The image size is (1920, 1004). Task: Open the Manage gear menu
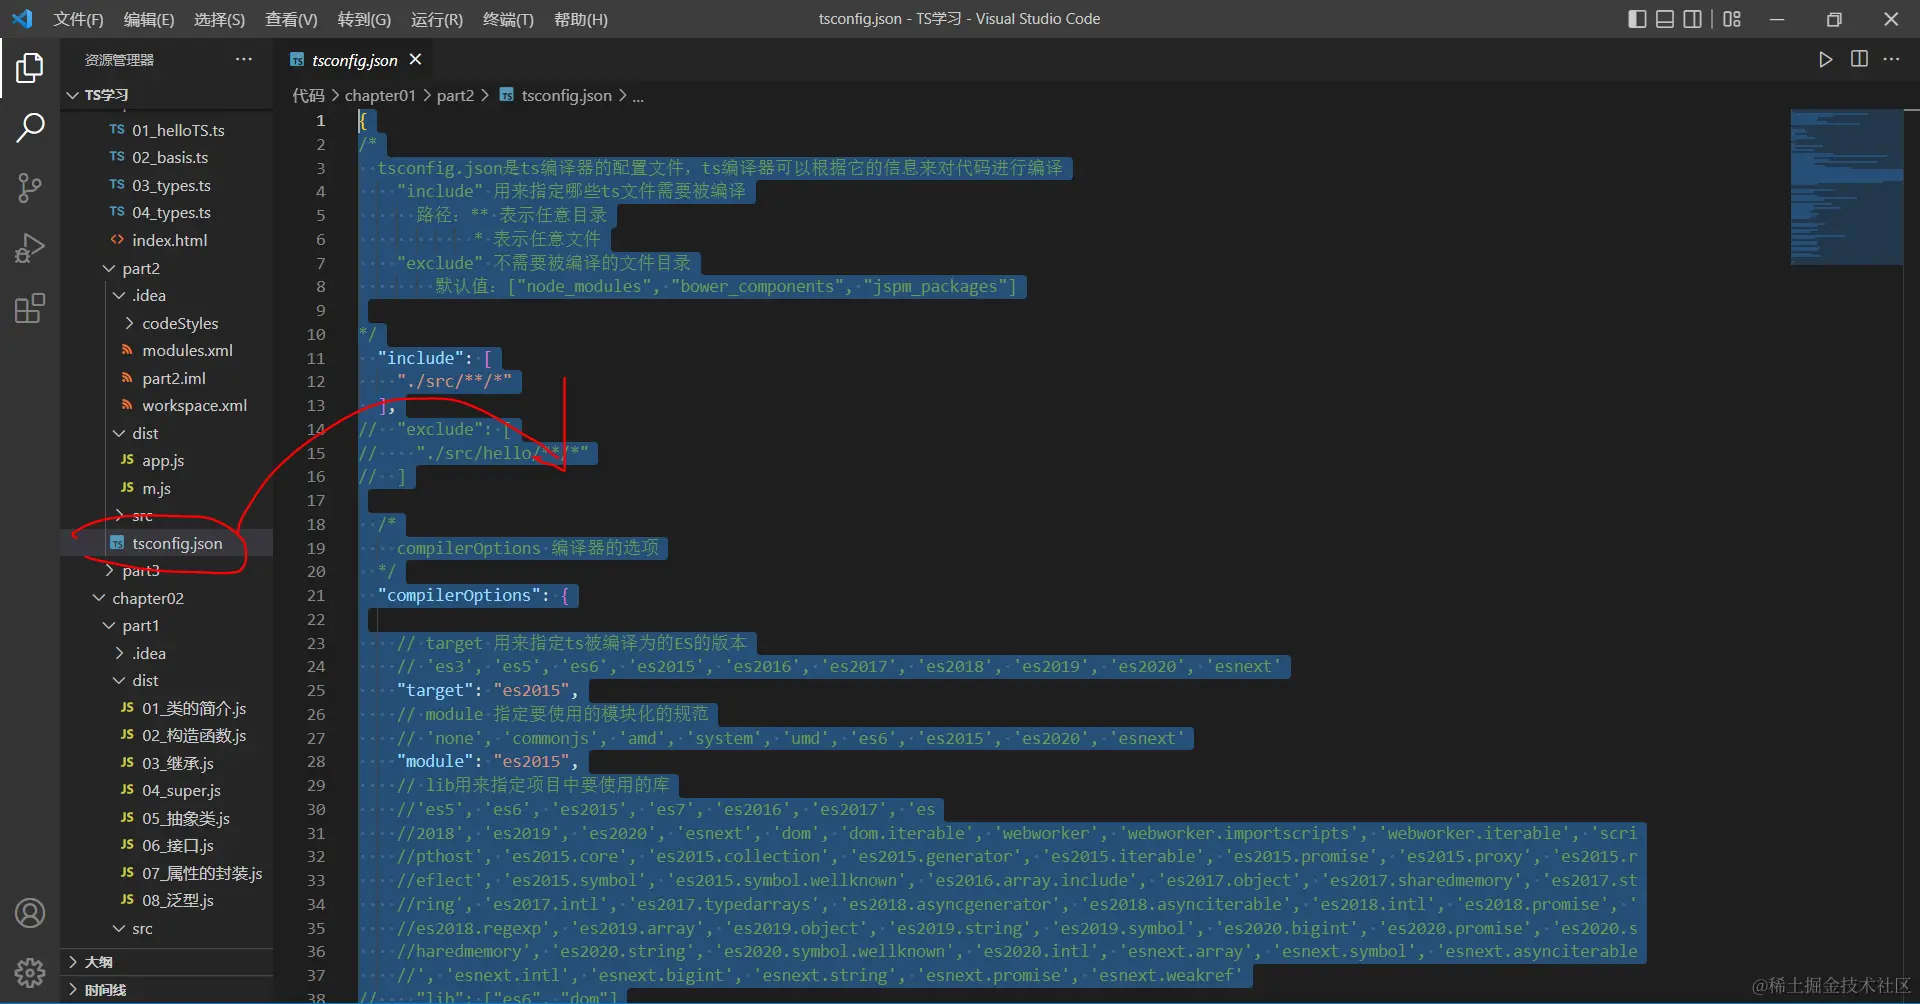coord(30,972)
